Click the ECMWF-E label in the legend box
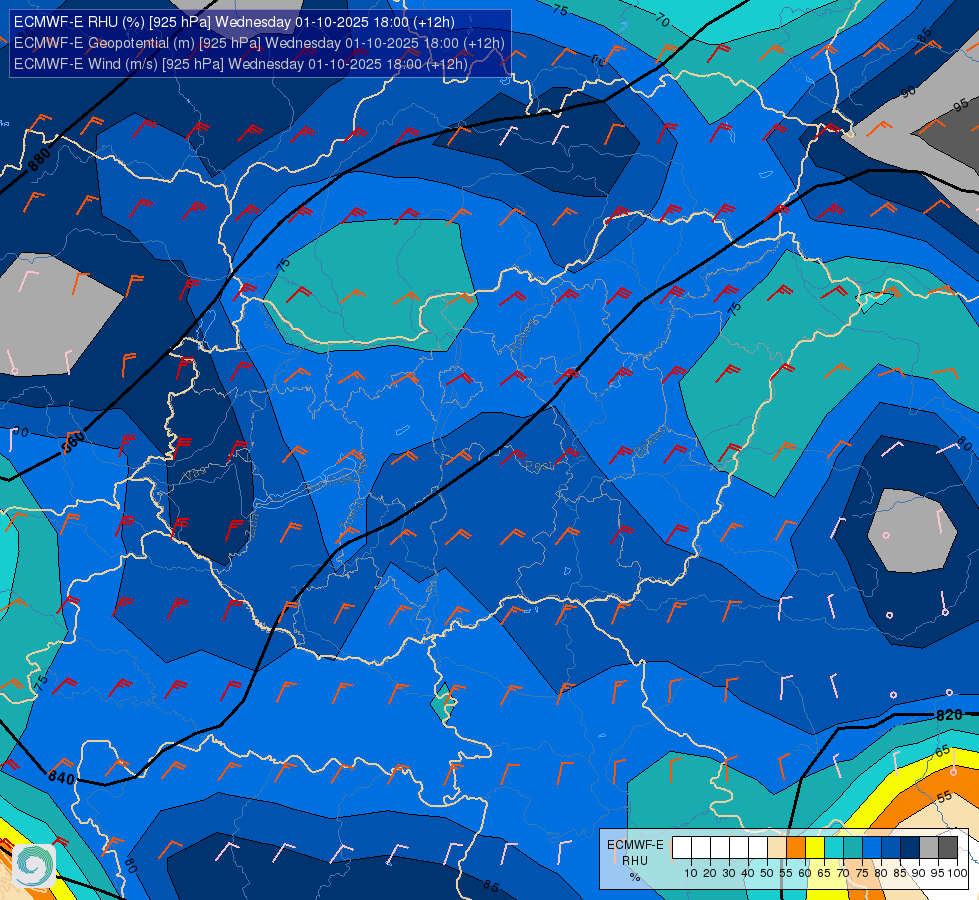Viewport: 979px width, 900px height. (x=635, y=844)
